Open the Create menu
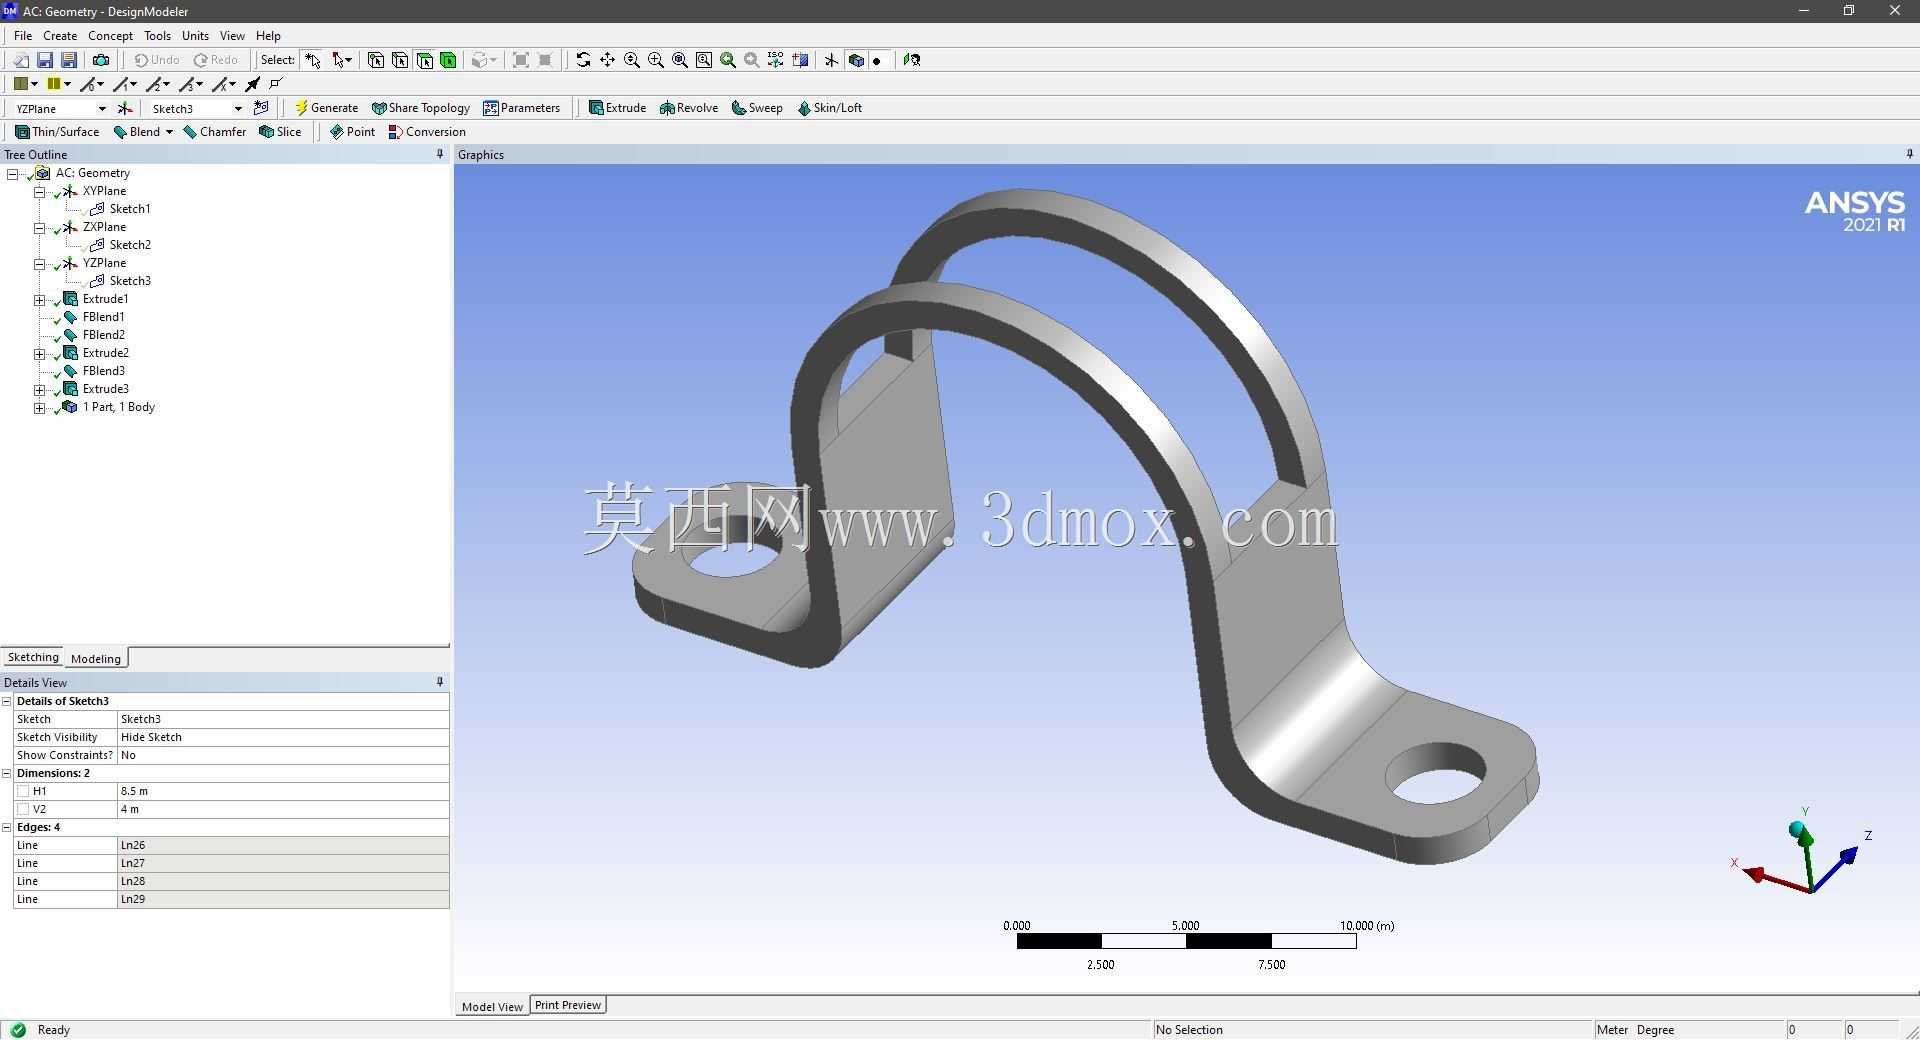Viewport: 1920px width, 1040px height. click(x=60, y=36)
